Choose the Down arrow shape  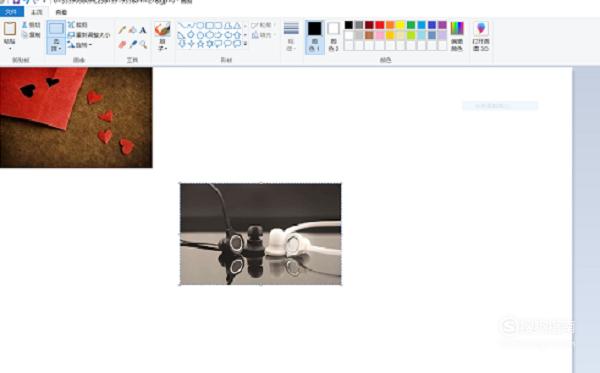click(x=182, y=44)
